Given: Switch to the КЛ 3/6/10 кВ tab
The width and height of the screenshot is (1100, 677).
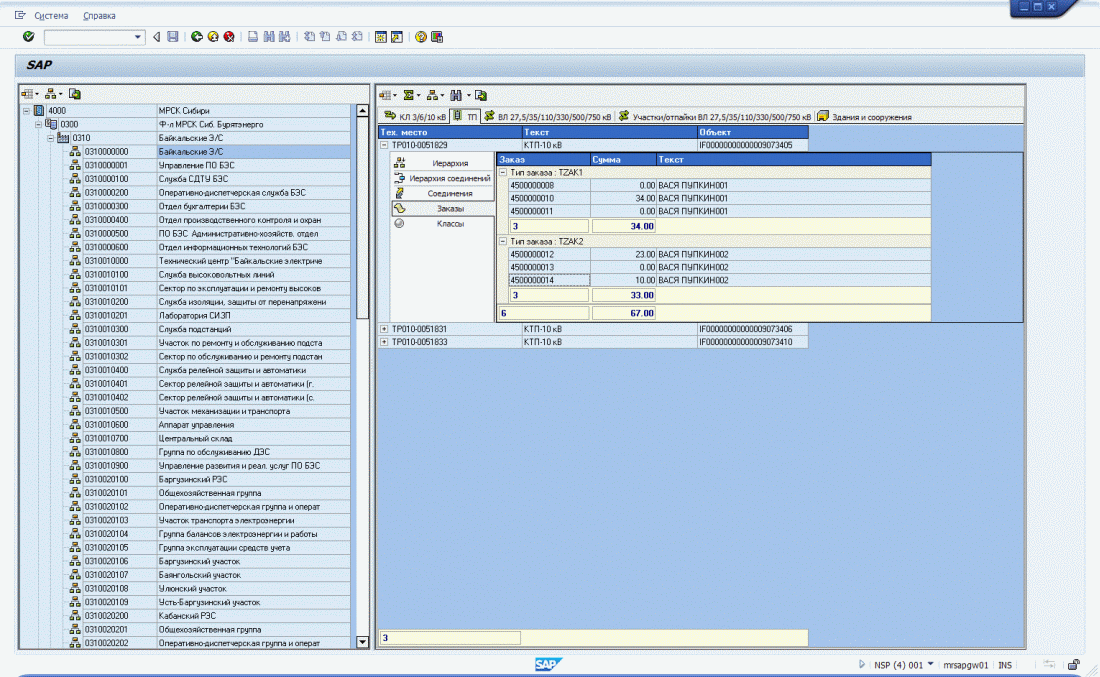Looking at the screenshot, I should [x=415, y=116].
